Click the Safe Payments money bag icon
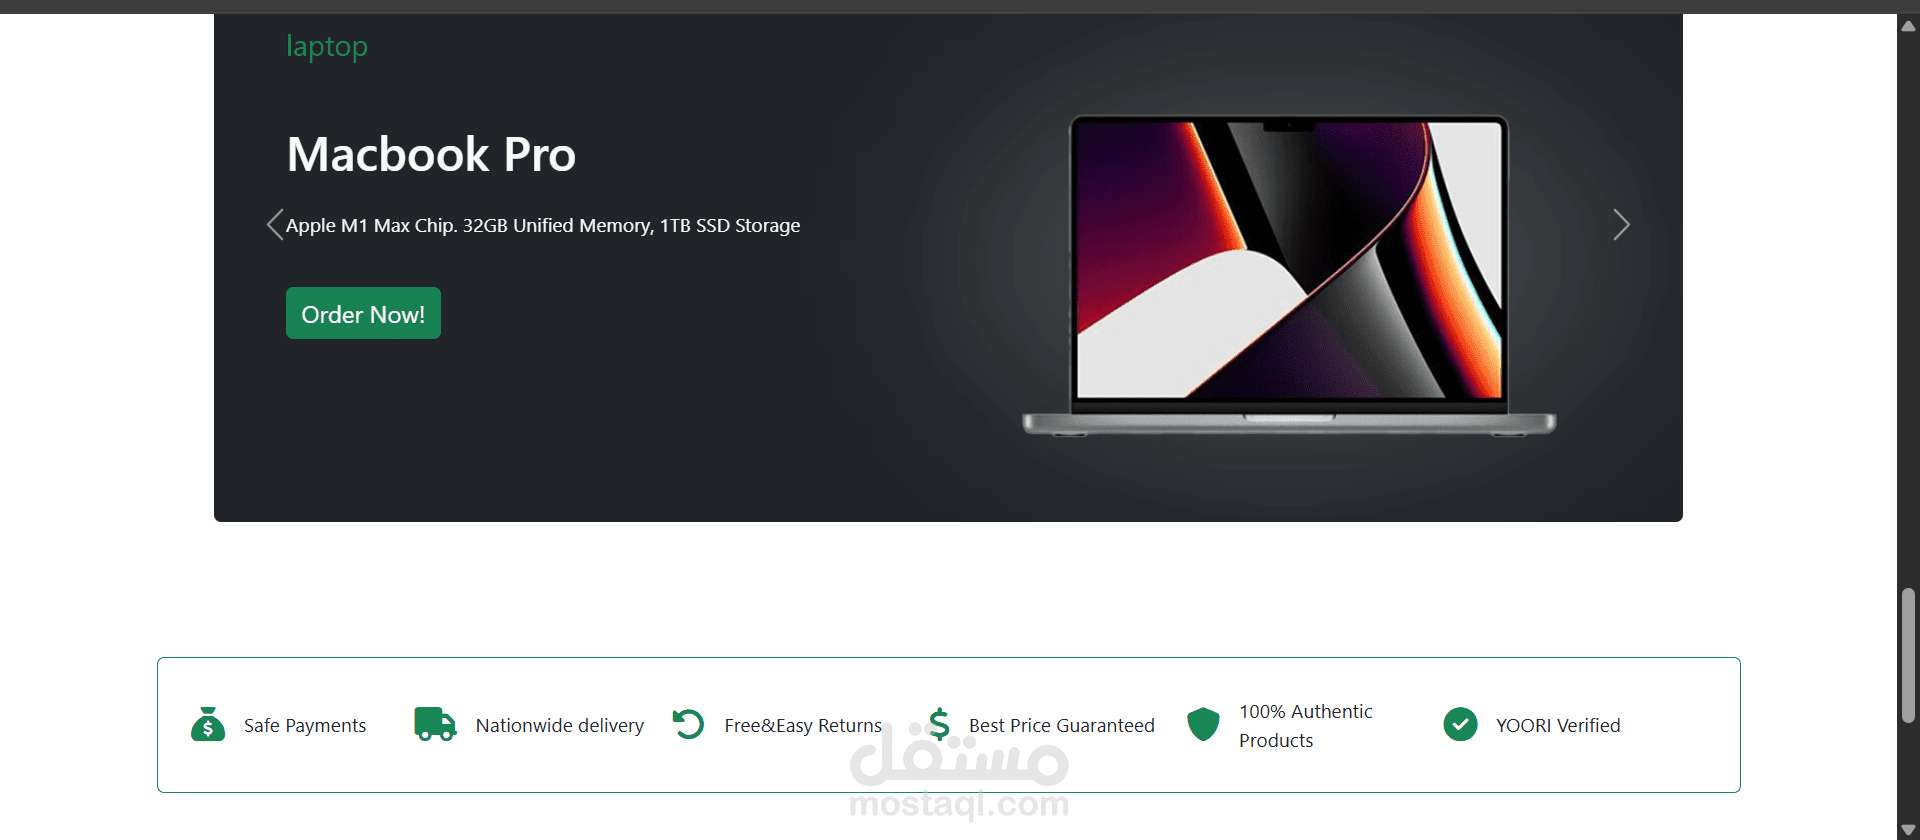Screen dimensions: 1920x840 coord(208,724)
